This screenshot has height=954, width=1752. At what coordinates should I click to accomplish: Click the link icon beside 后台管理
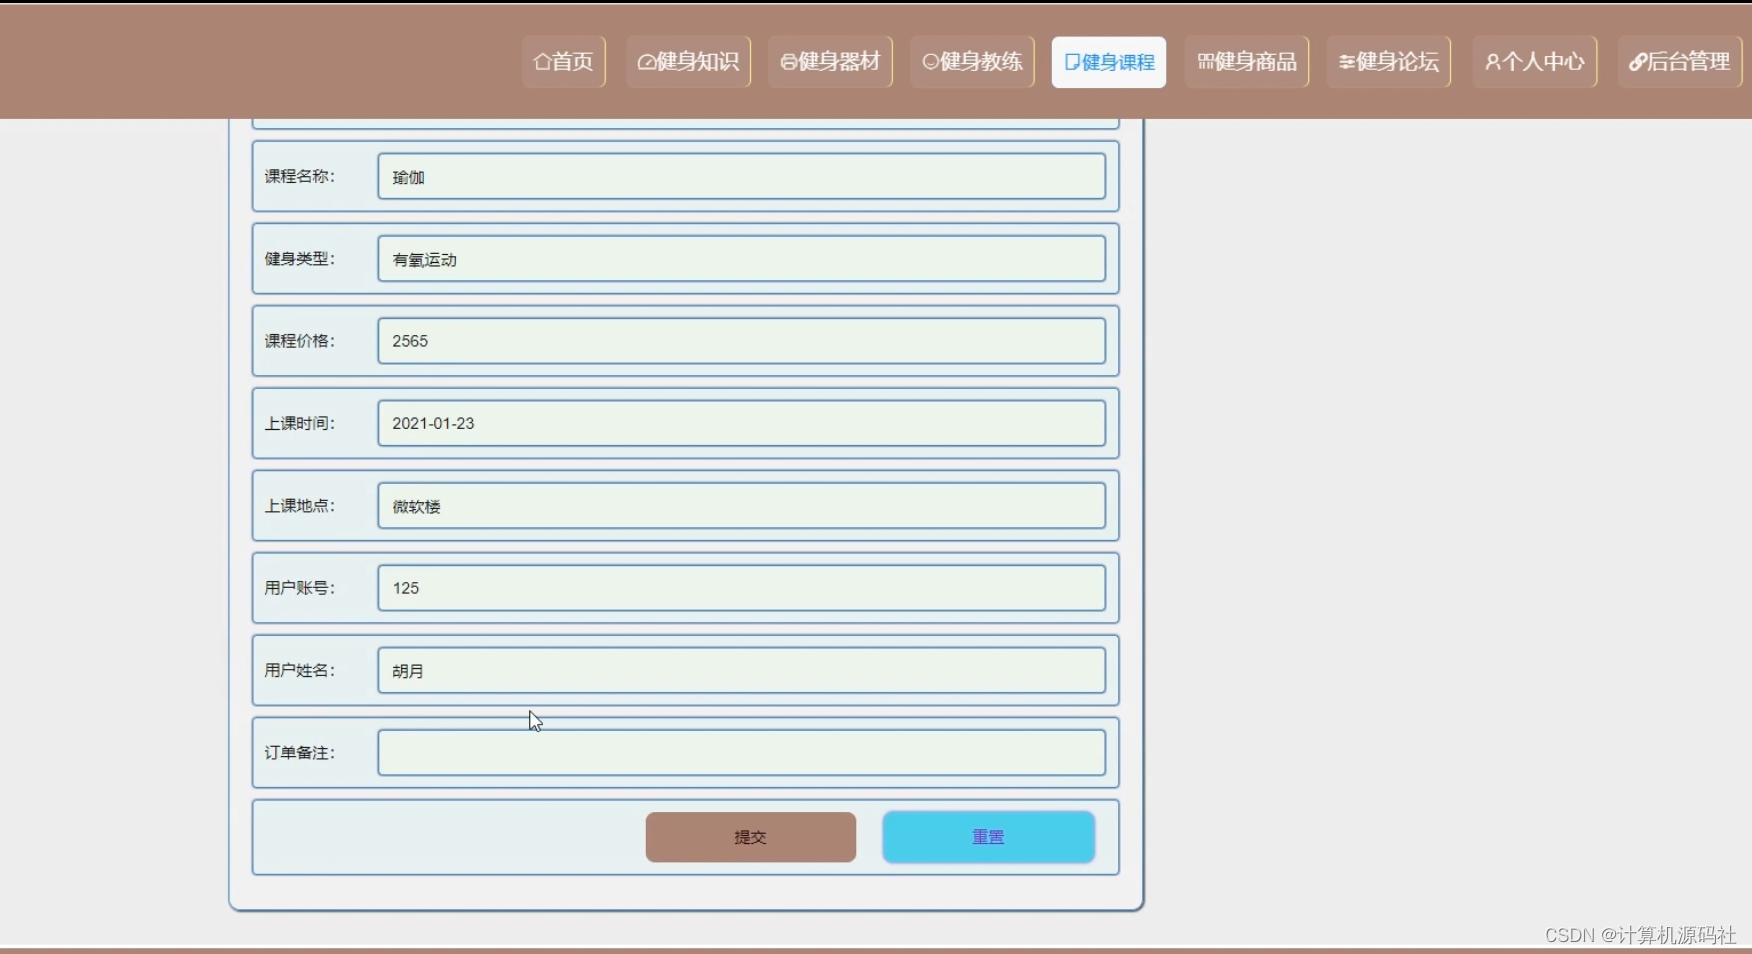1638,62
